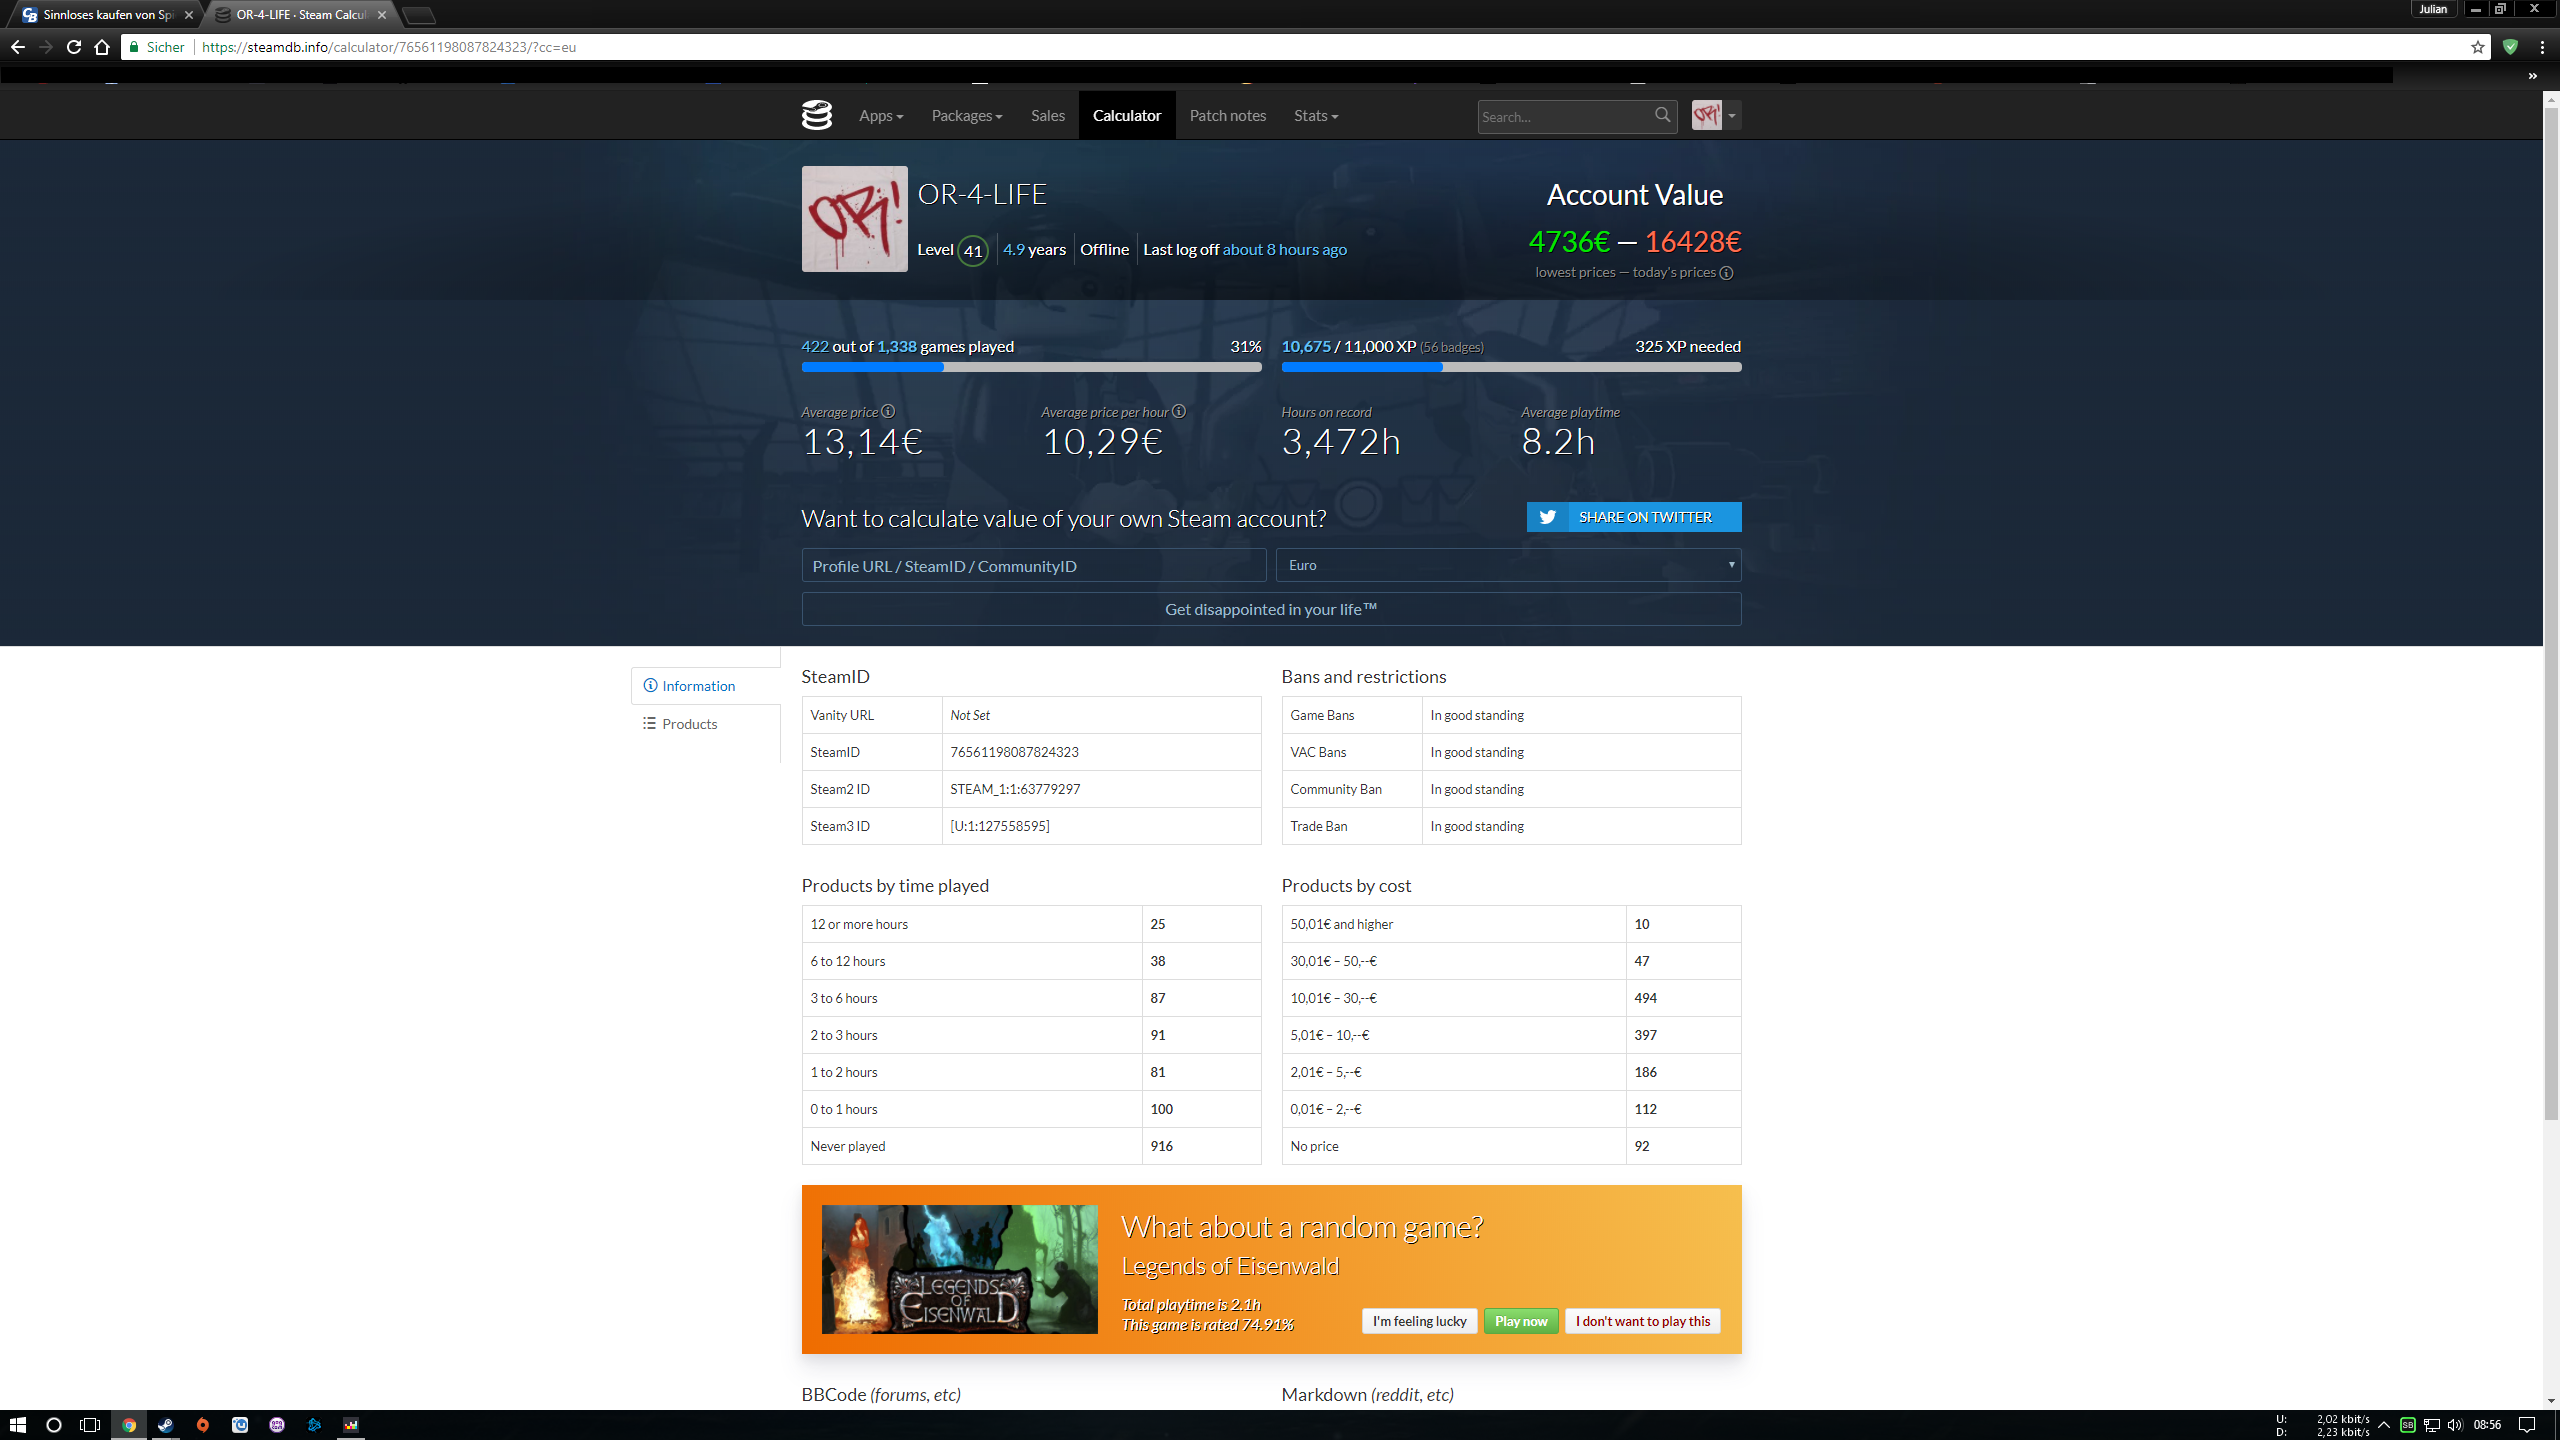Click the browser home icon
2560x1440 pixels.
coord(102,47)
